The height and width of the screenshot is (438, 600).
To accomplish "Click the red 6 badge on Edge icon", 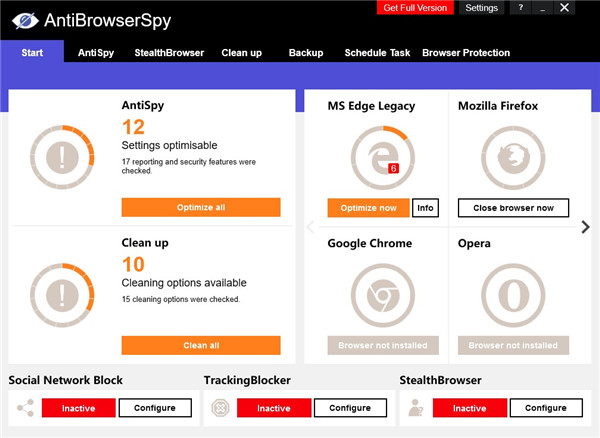I will point(393,168).
